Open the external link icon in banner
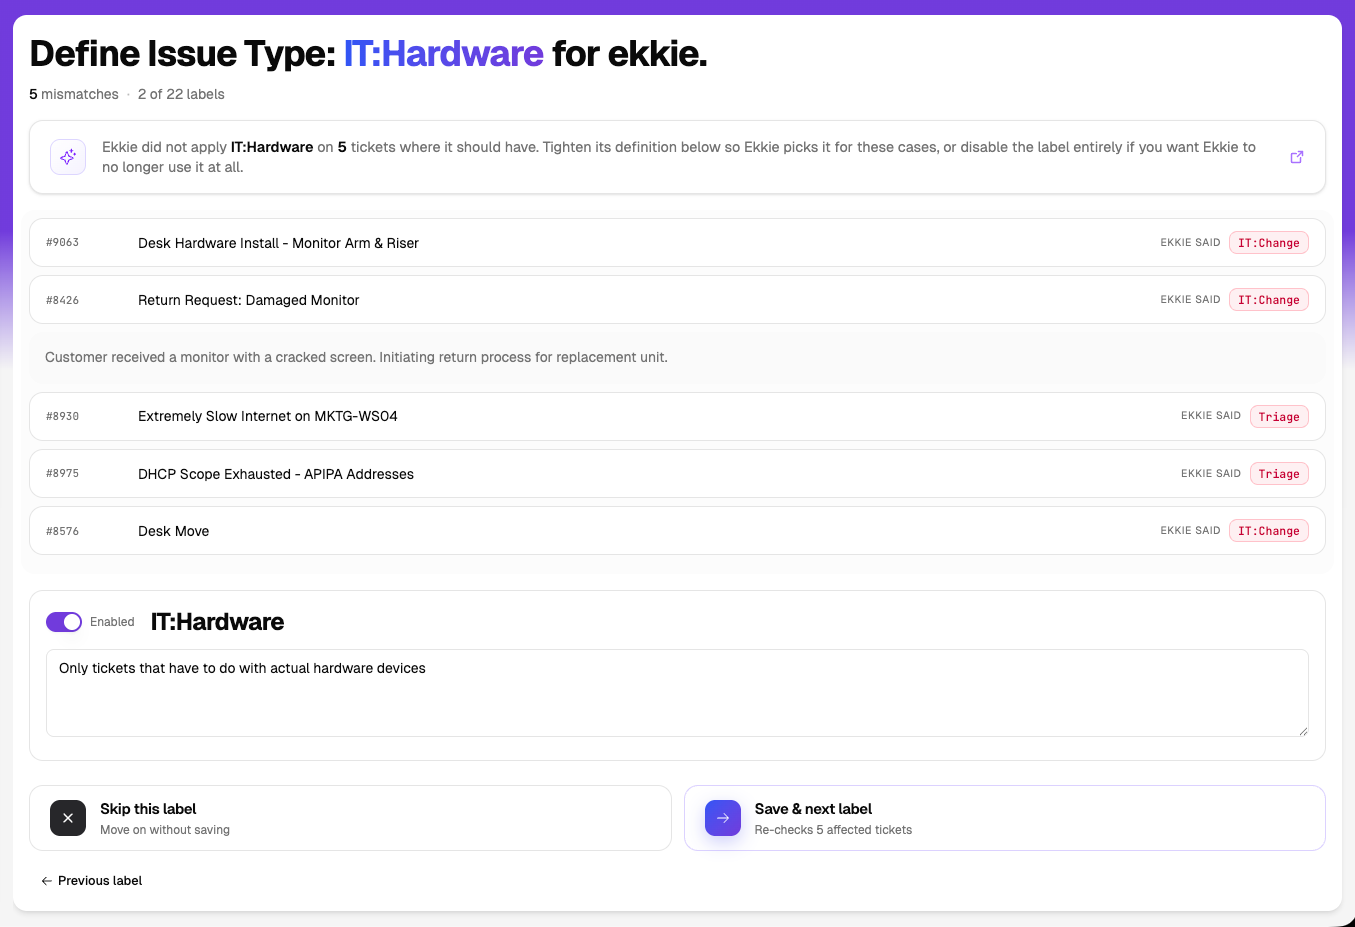The width and height of the screenshot is (1355, 927). [x=1296, y=157]
